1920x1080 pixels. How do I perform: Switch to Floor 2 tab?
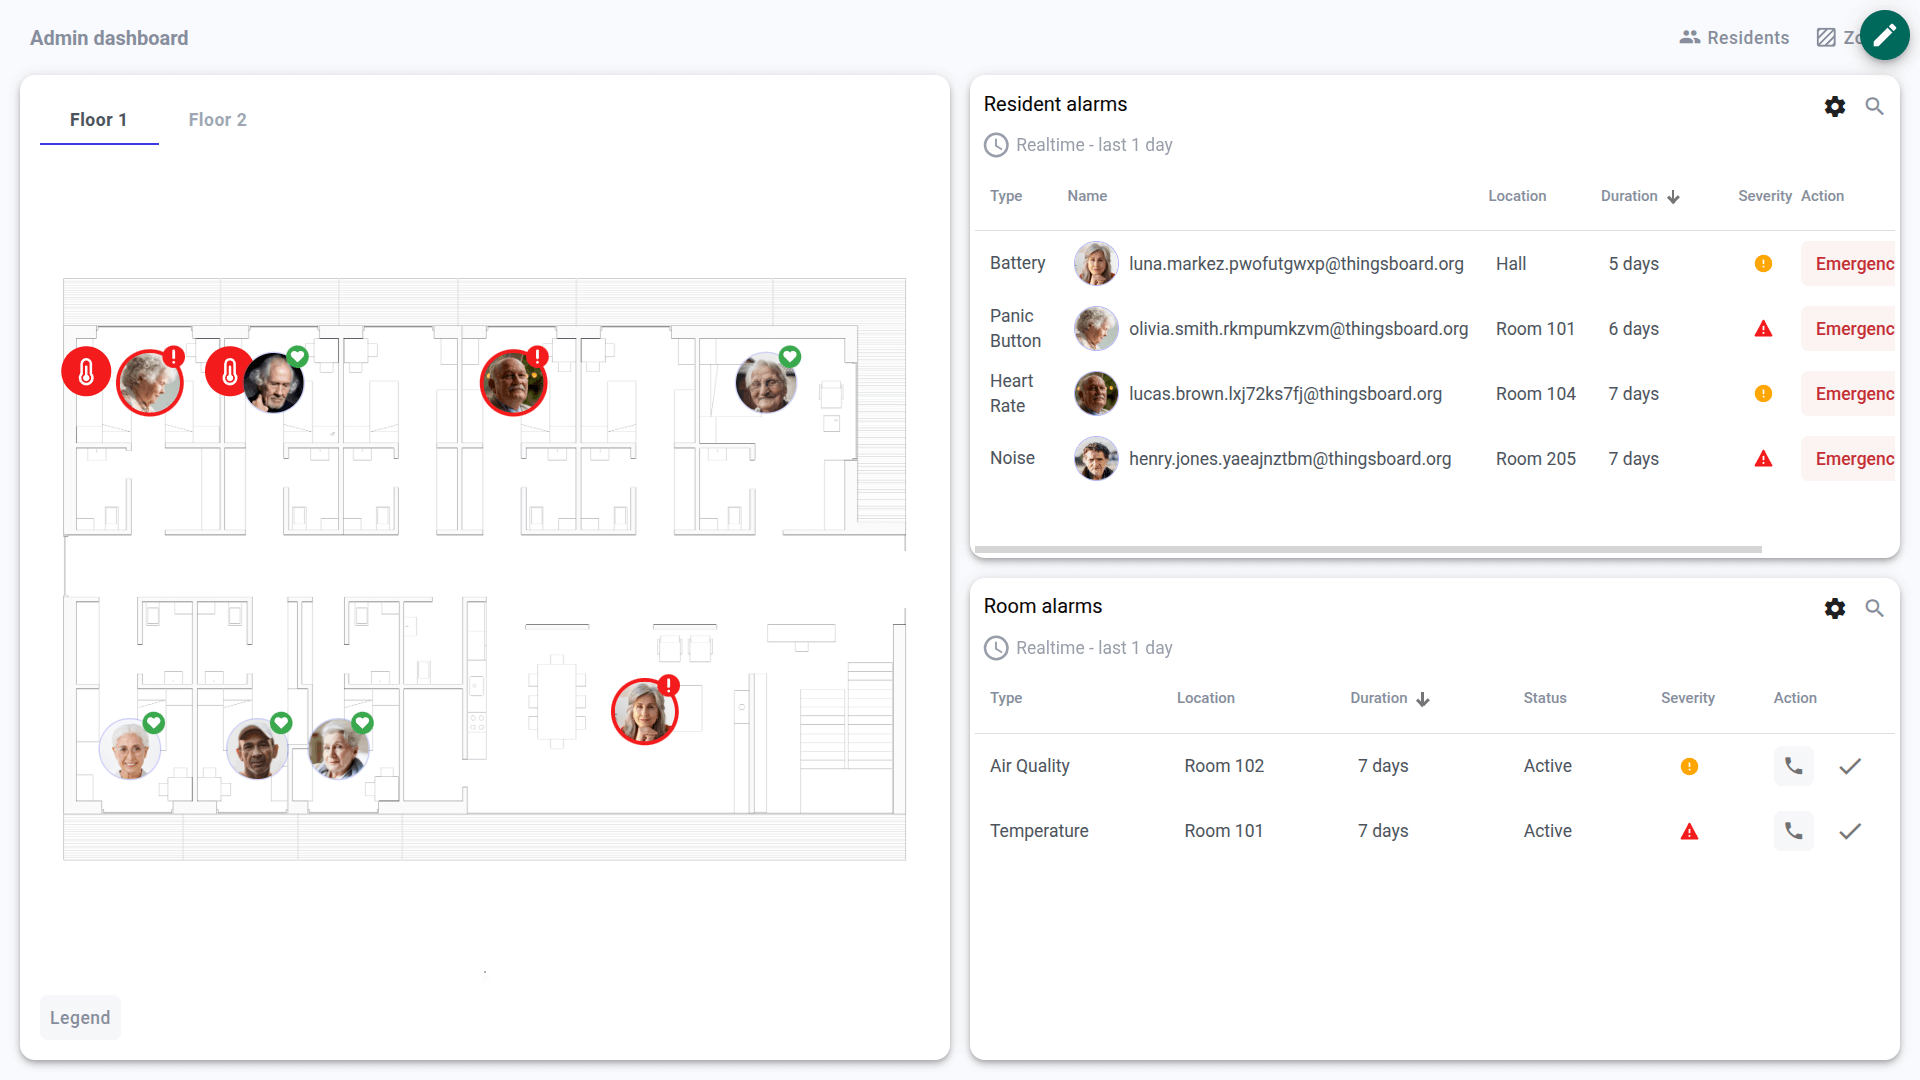click(217, 120)
